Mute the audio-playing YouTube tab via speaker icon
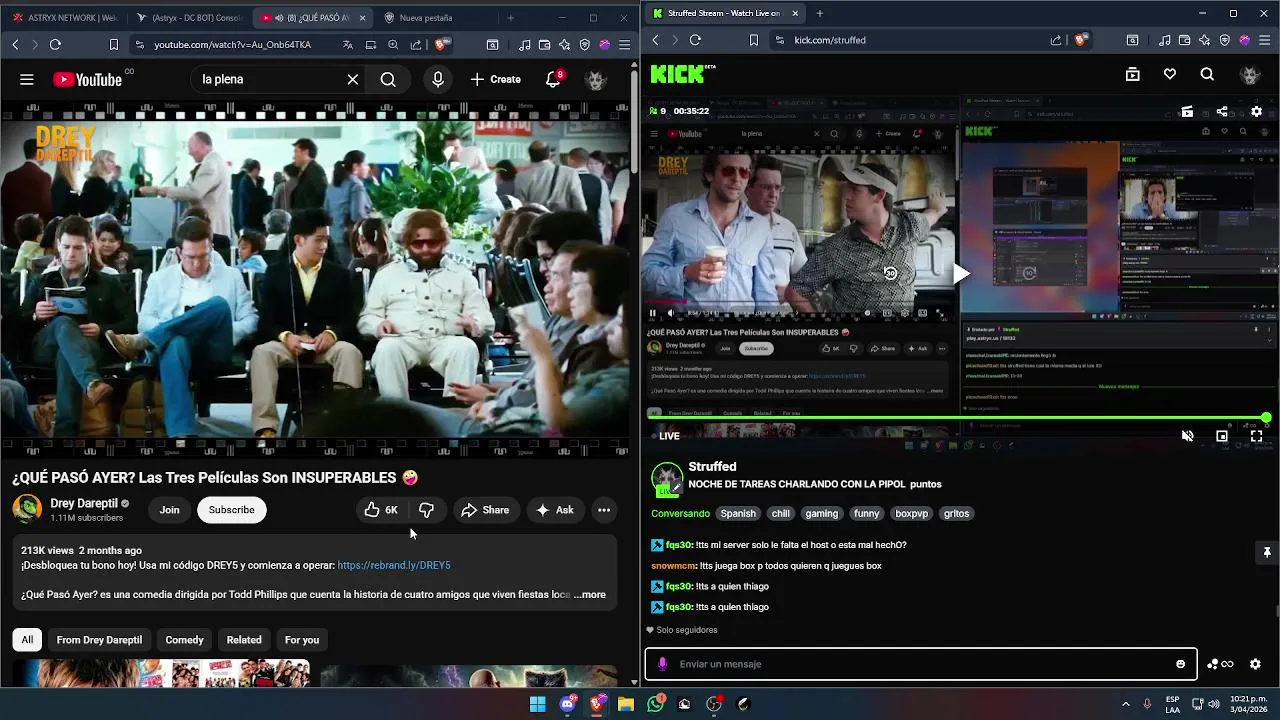This screenshot has height=720, width=1280. [x=278, y=18]
